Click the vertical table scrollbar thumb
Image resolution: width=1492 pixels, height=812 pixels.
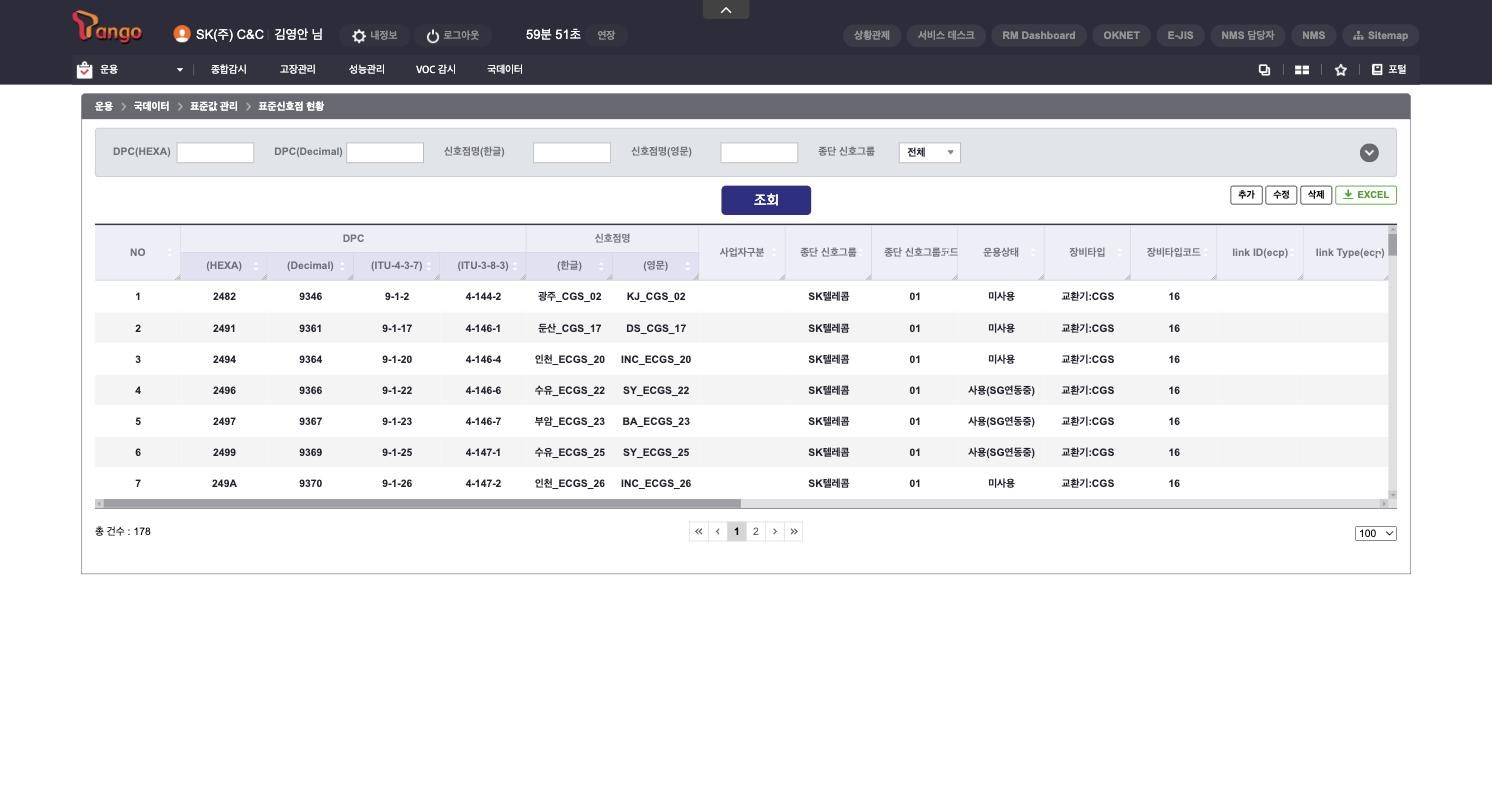coord(1392,245)
